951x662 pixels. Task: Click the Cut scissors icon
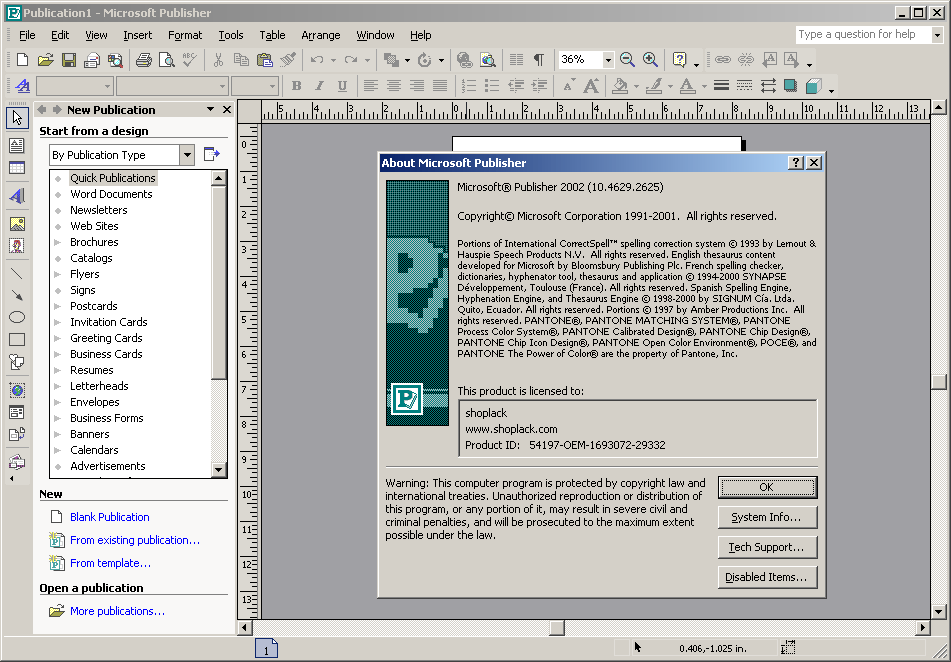[x=218, y=59]
